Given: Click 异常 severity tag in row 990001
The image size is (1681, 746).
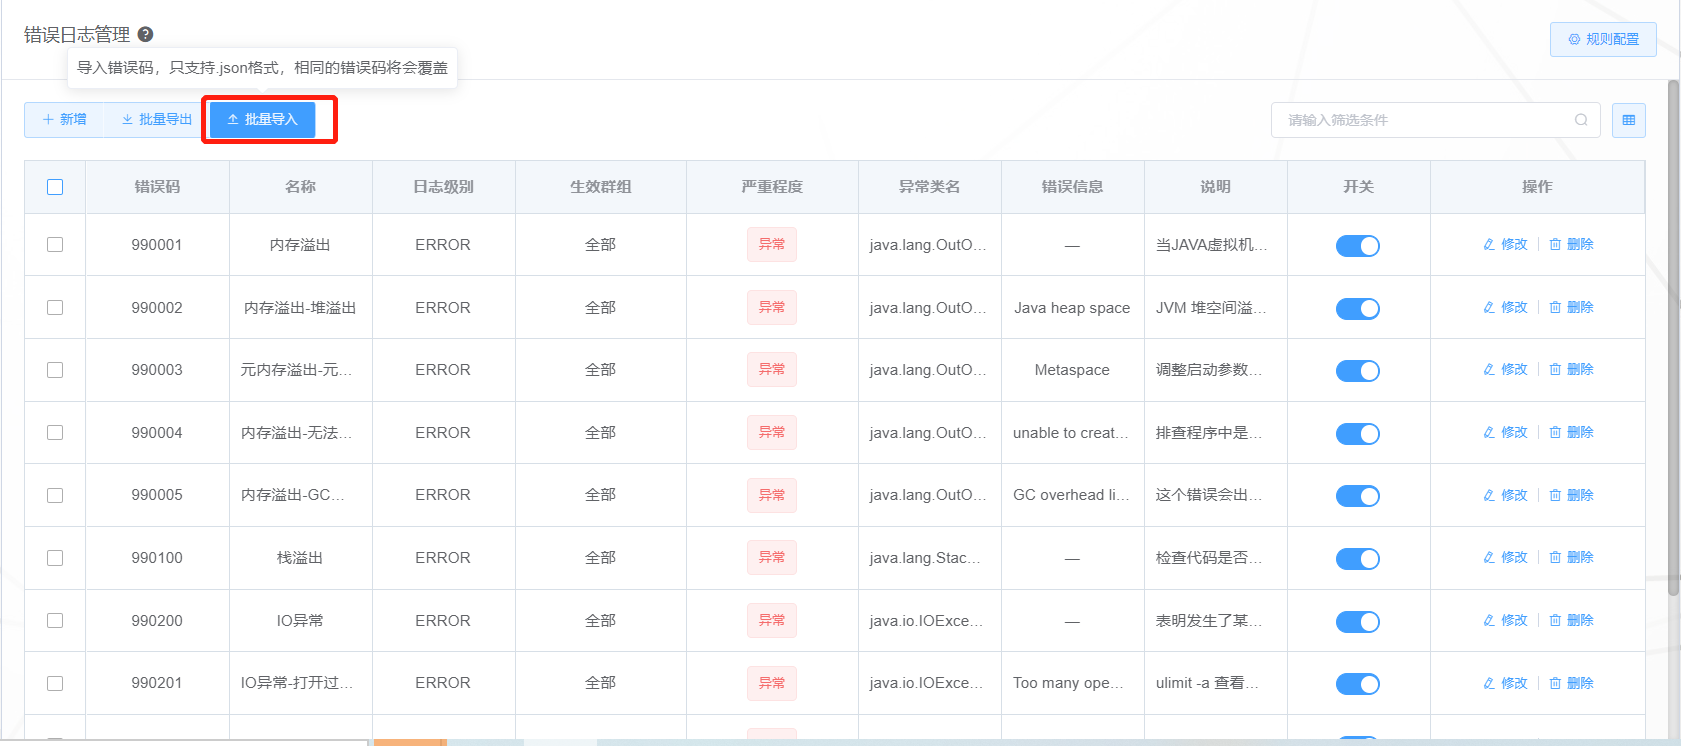Looking at the screenshot, I should [x=772, y=244].
